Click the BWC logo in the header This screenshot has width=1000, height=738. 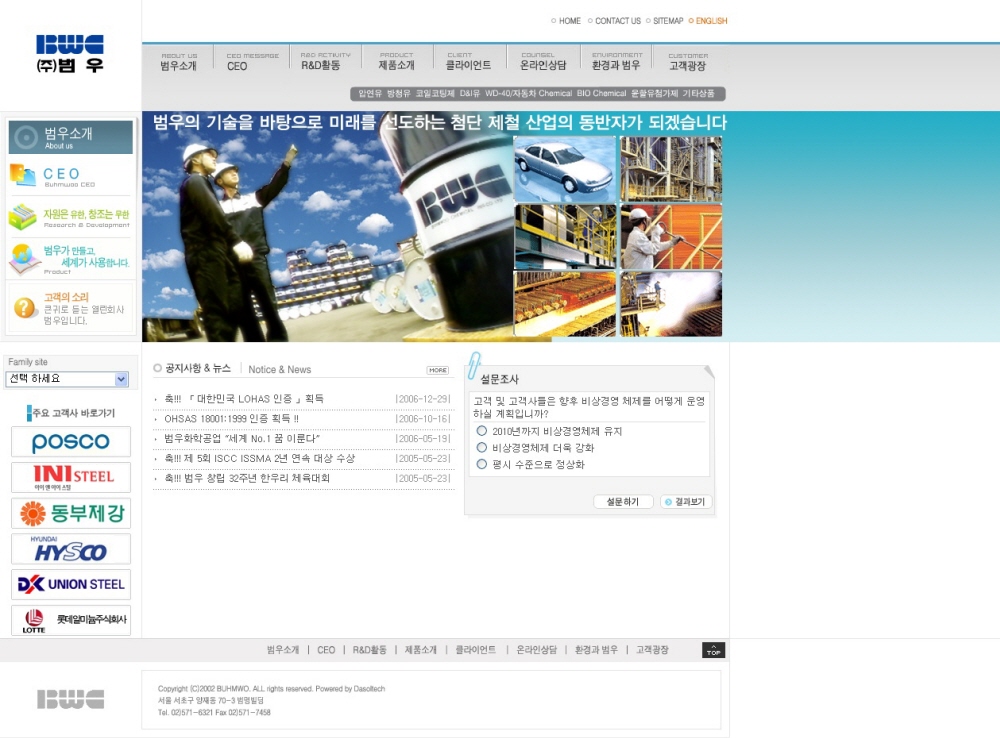(70, 54)
